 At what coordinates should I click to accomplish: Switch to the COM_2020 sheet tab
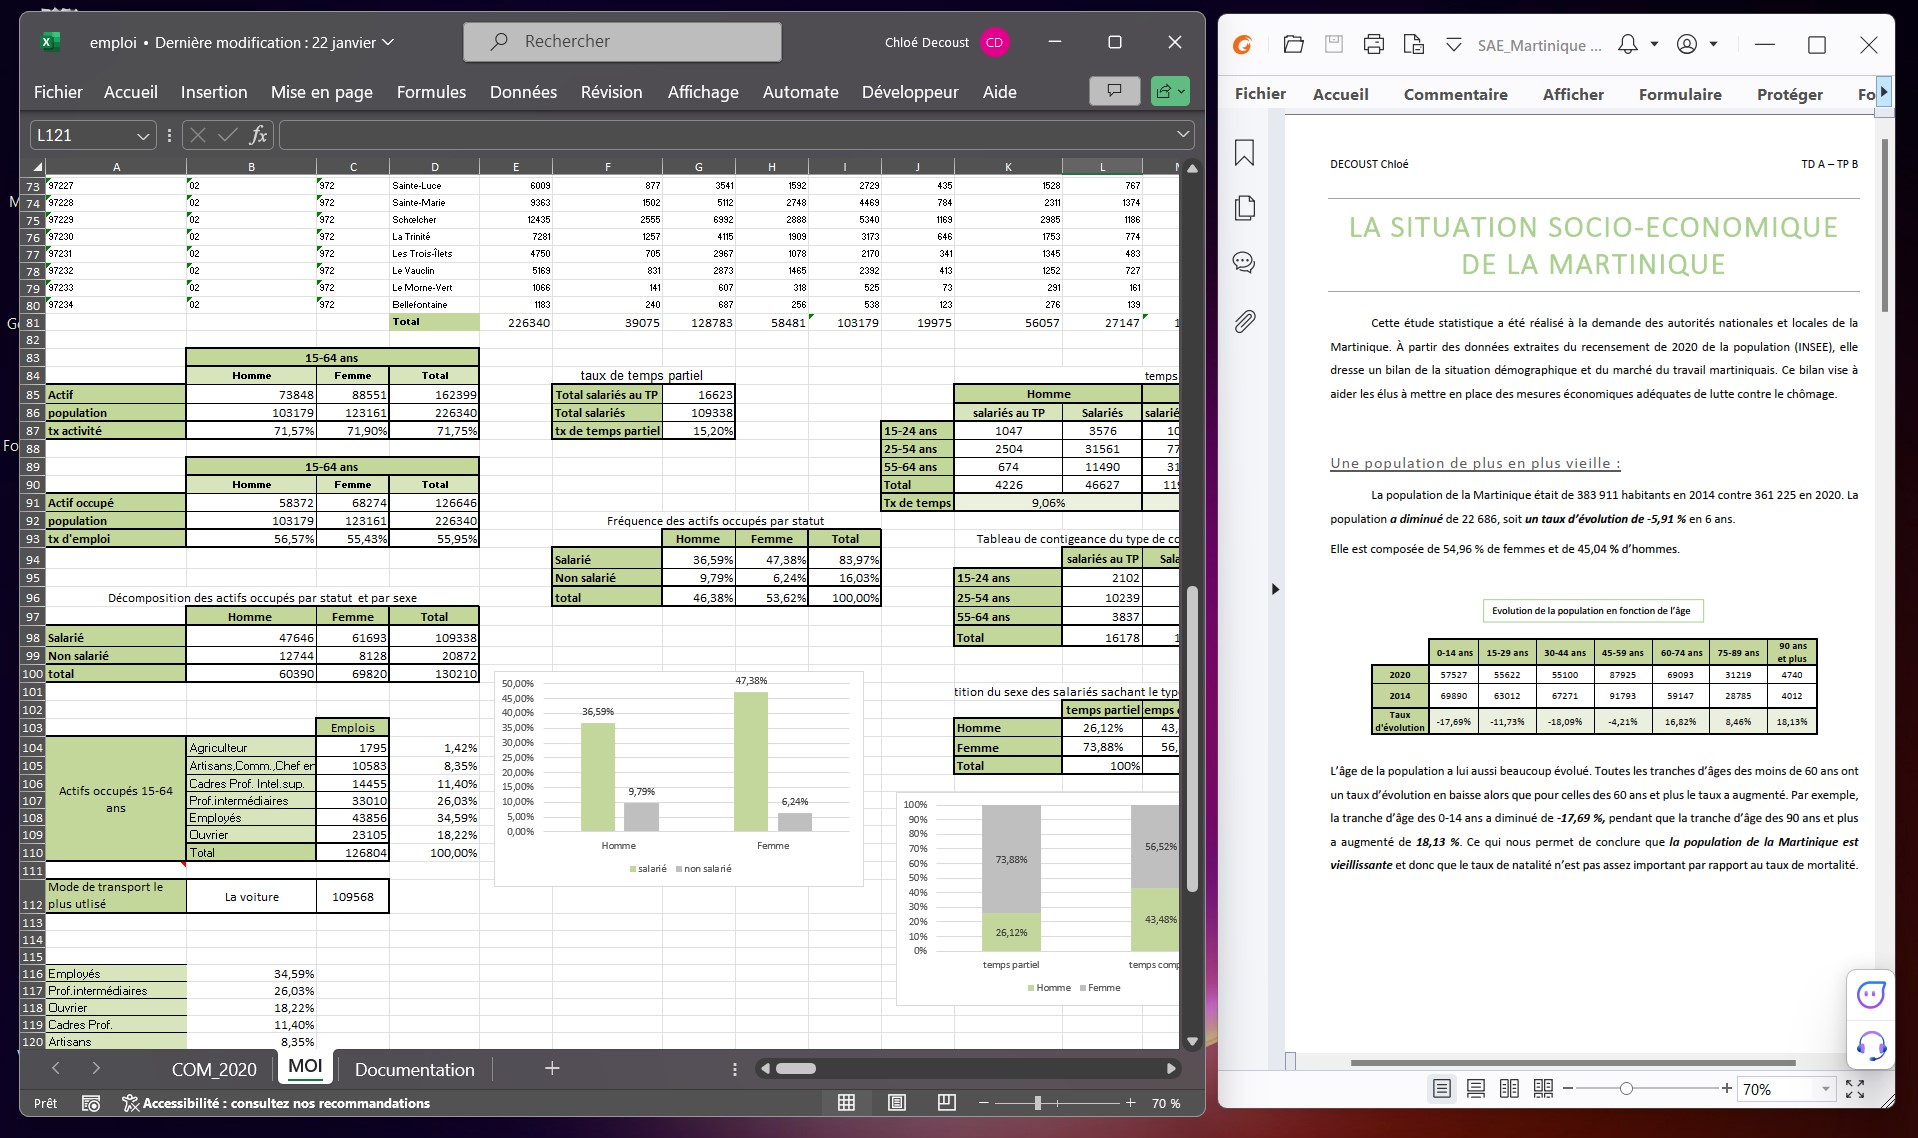click(x=214, y=1069)
